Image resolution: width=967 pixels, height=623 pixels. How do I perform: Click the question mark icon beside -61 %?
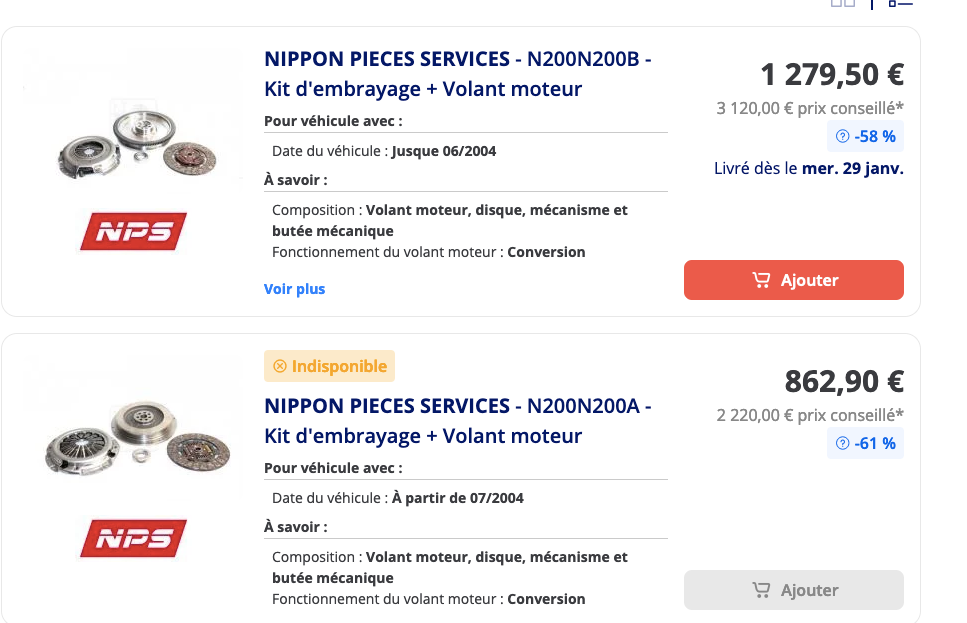coord(842,443)
